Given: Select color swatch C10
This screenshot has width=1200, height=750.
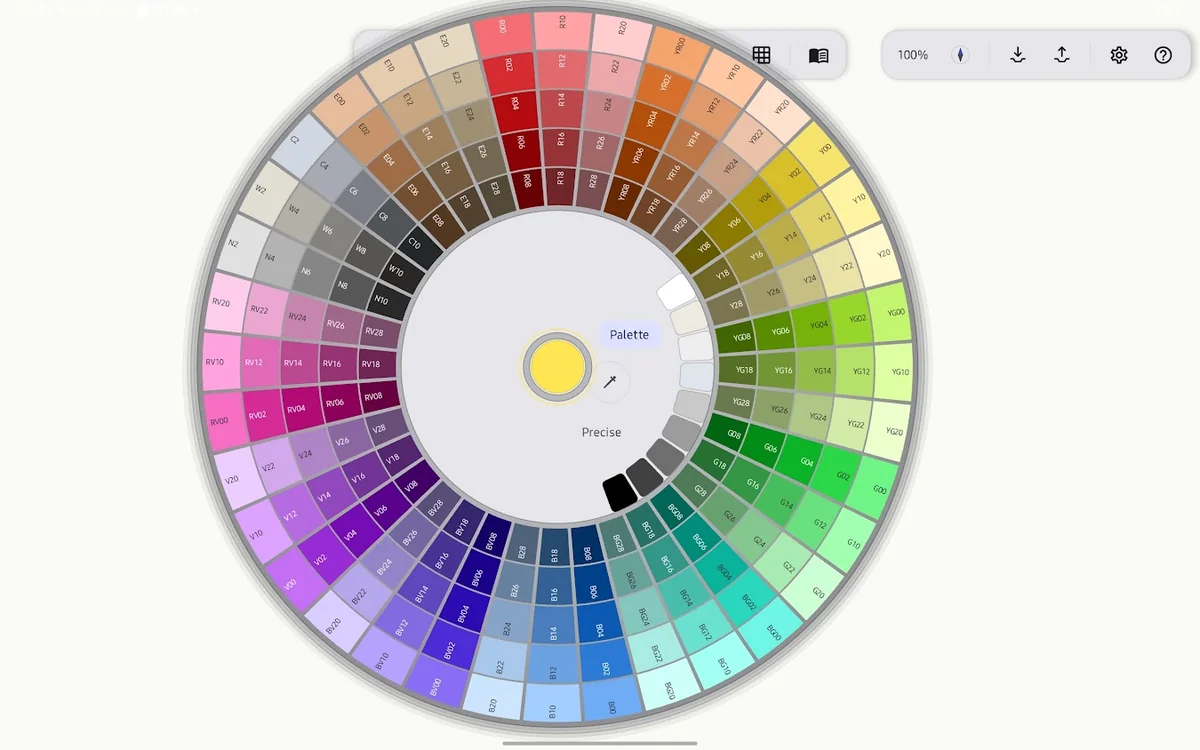Looking at the screenshot, I should pos(415,244).
